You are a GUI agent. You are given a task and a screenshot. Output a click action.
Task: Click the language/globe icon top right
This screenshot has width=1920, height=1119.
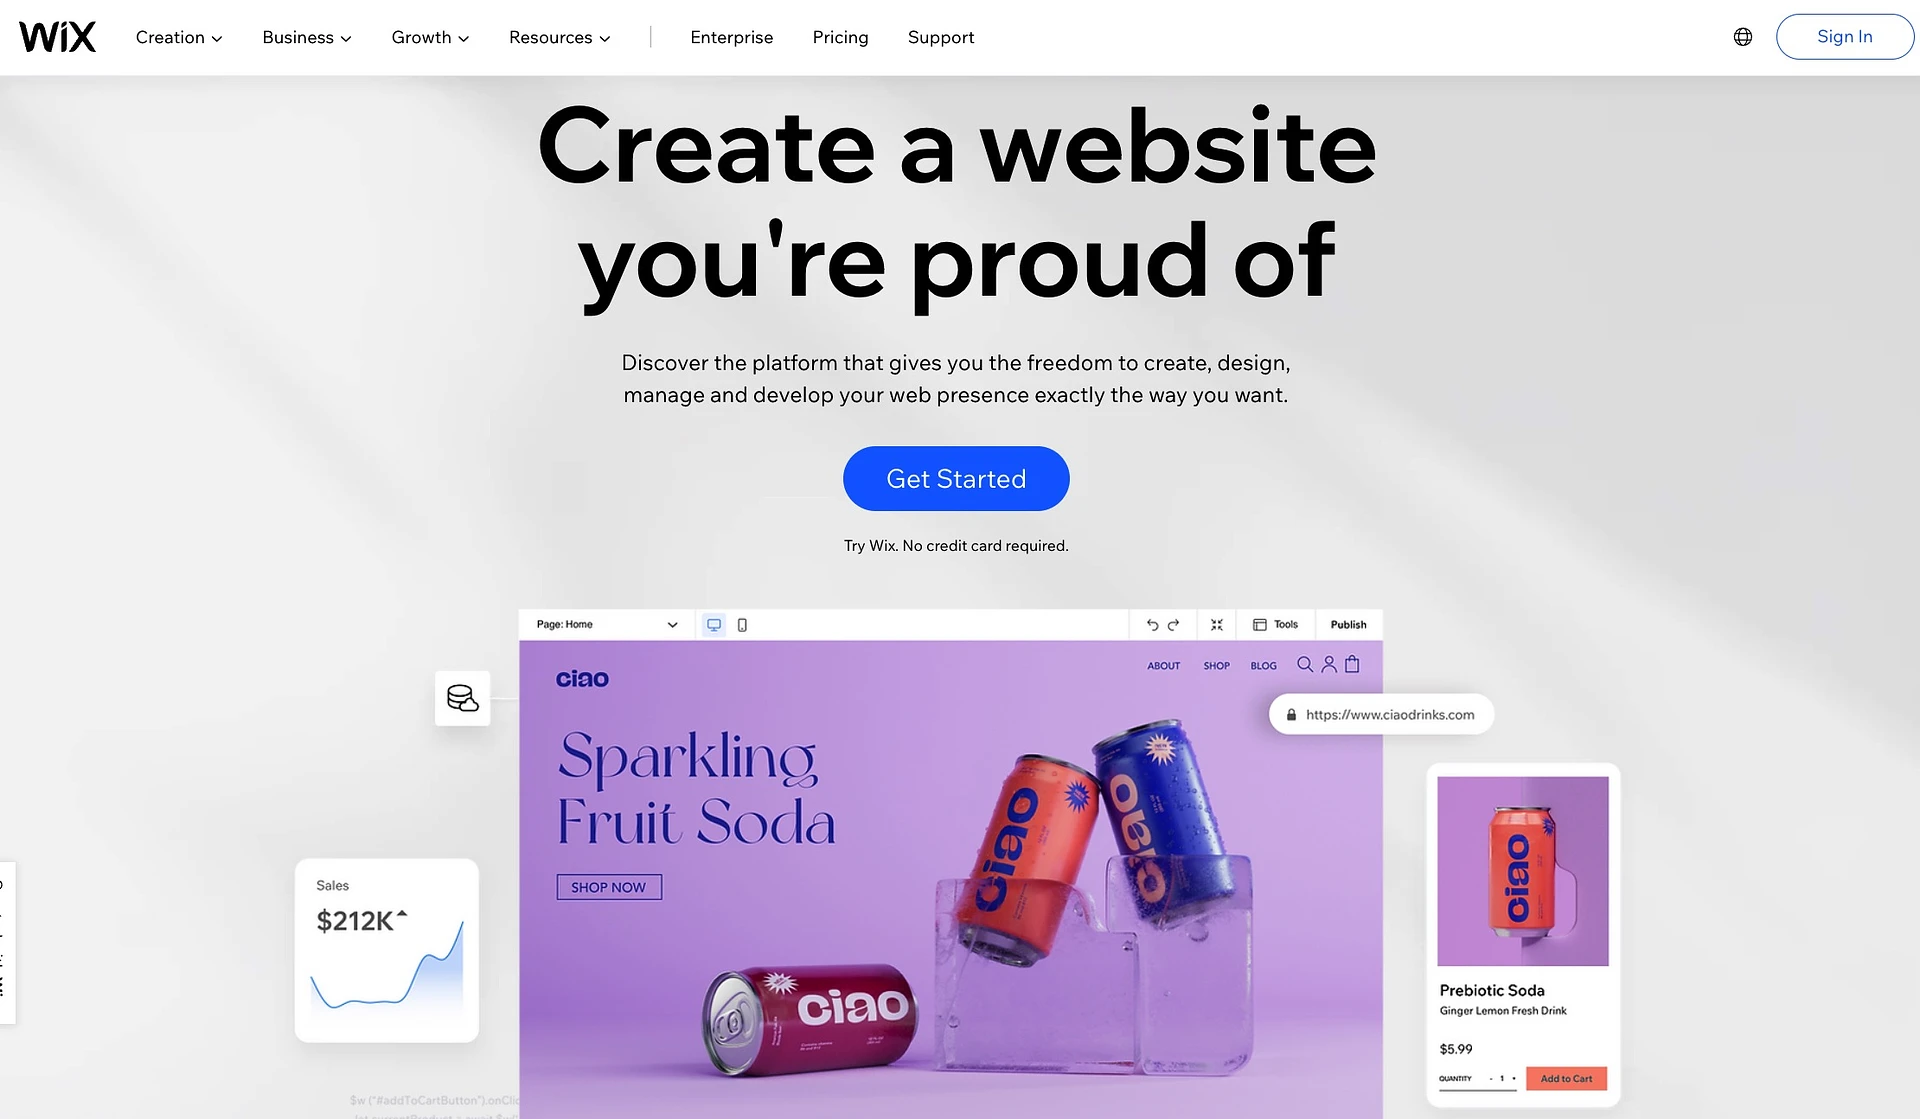[1742, 36]
